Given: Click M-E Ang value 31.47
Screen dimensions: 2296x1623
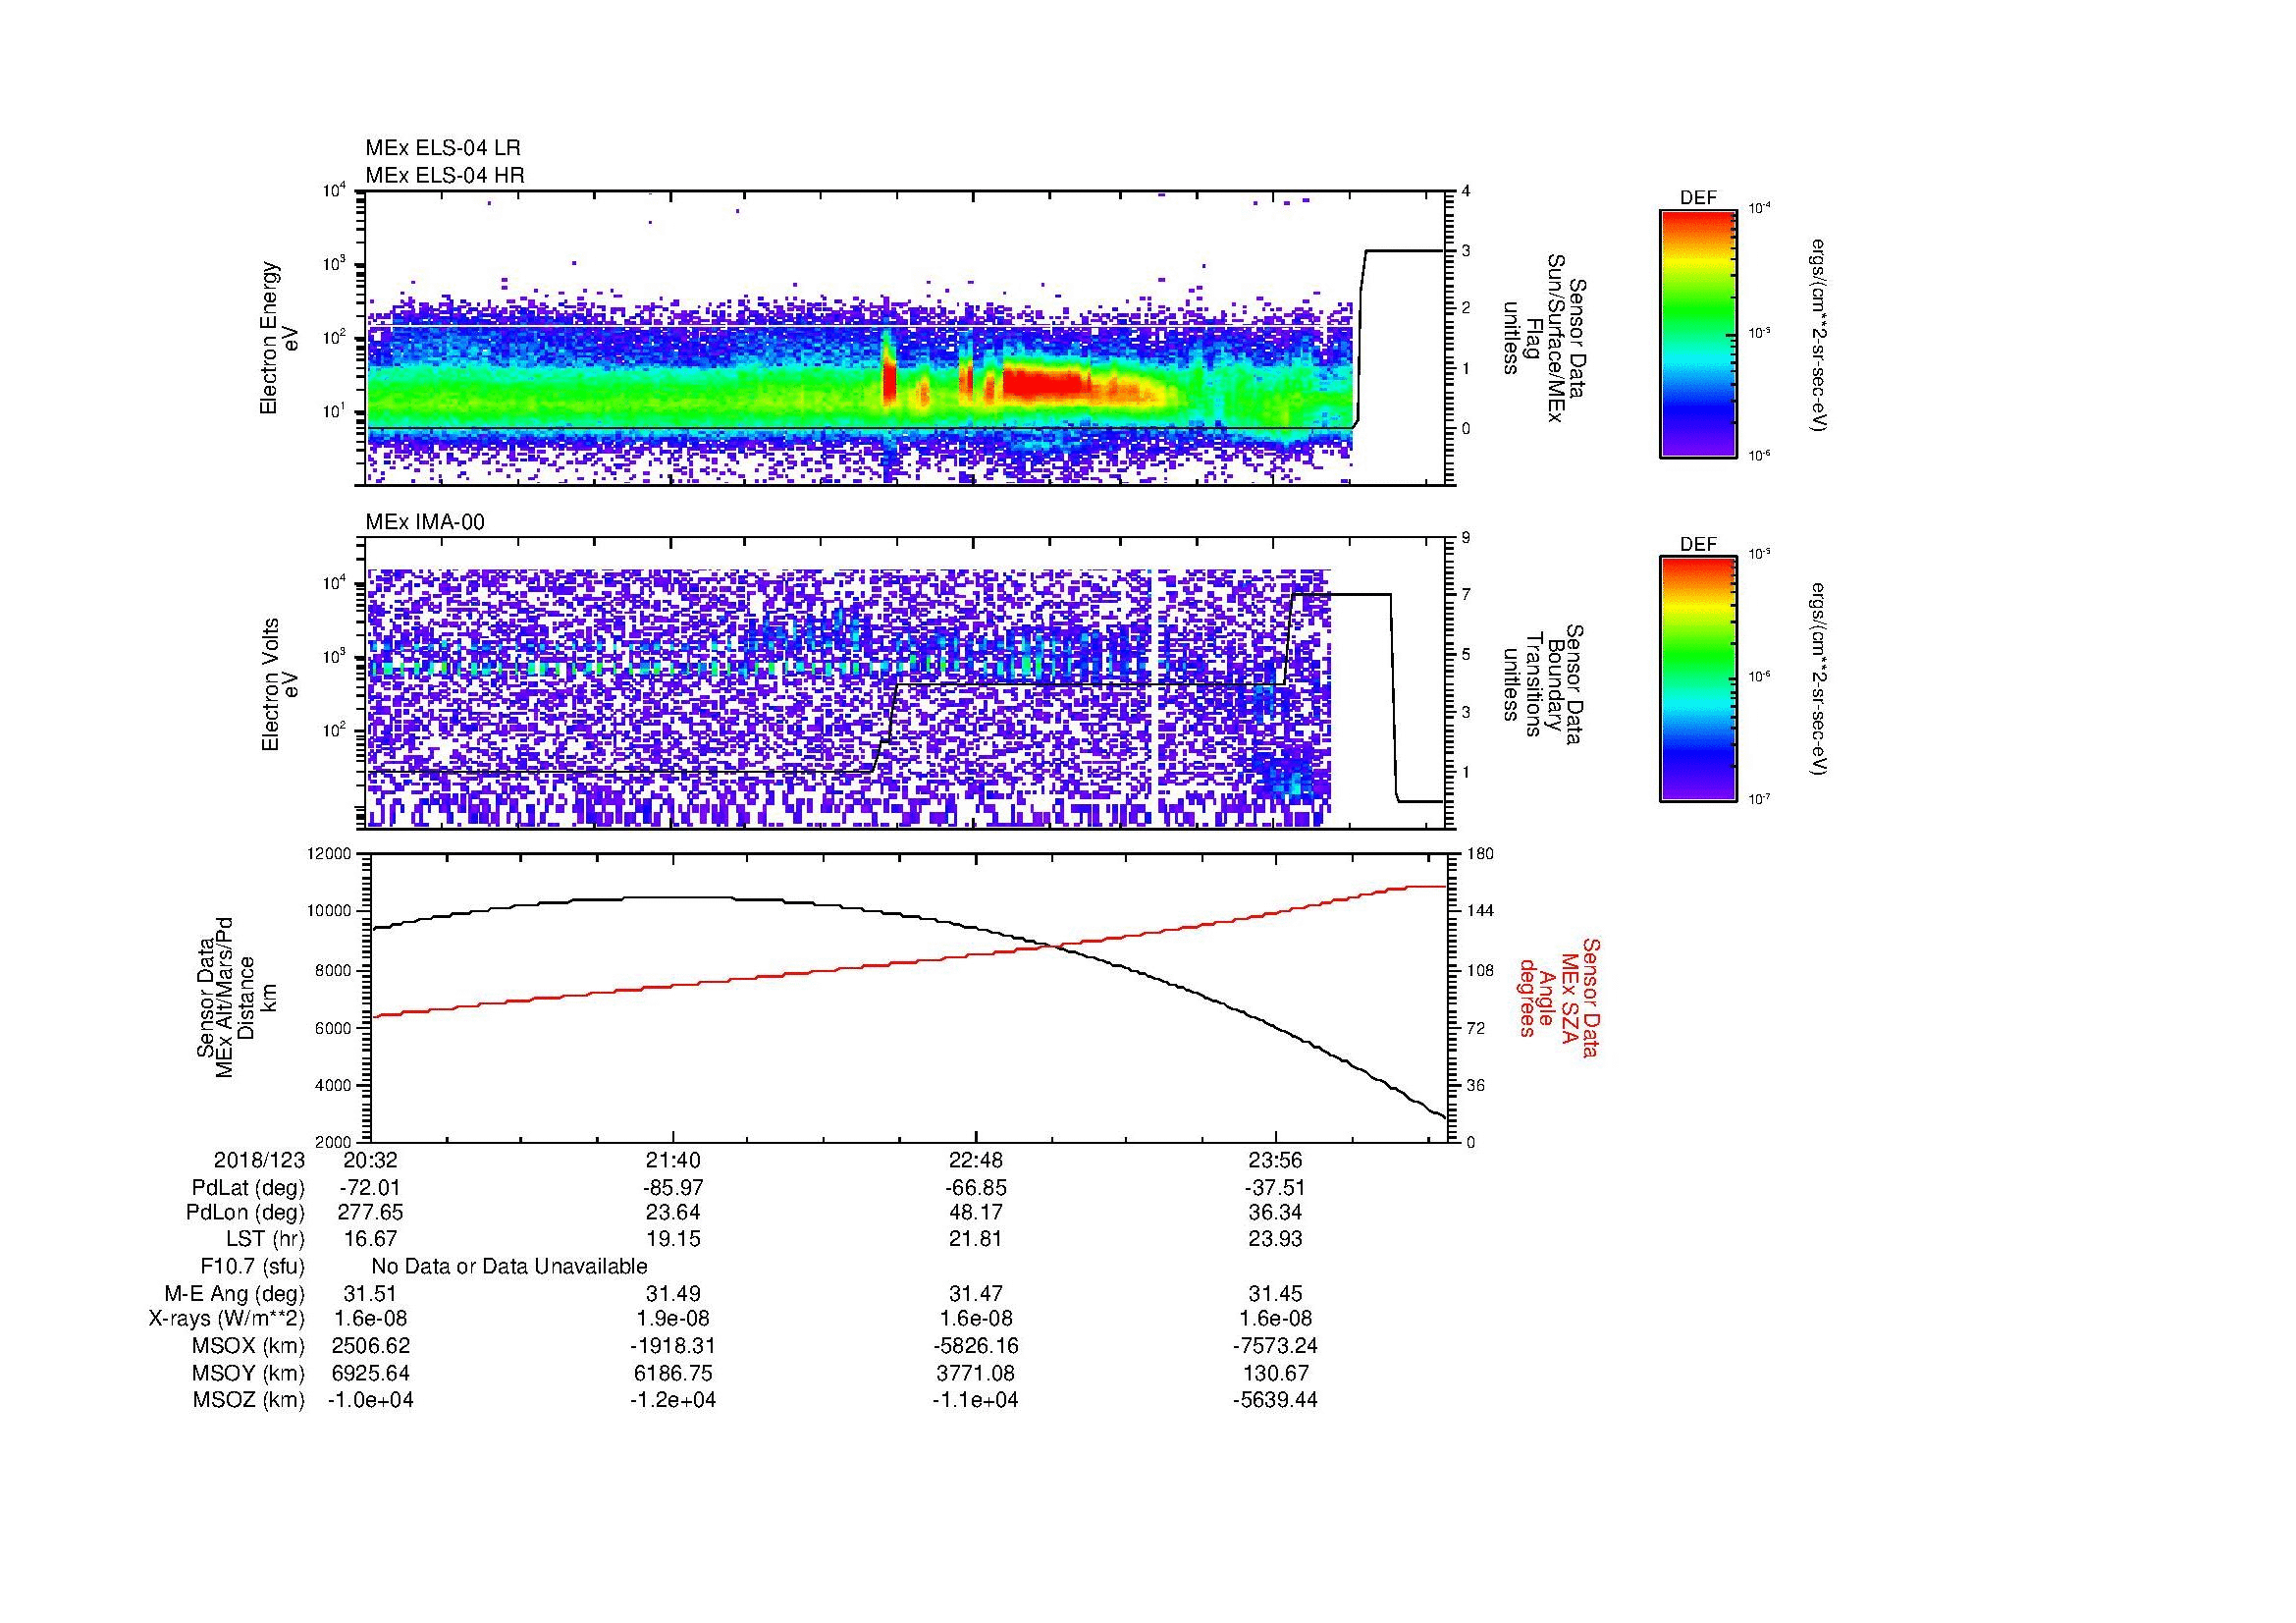Looking at the screenshot, I should pyautogui.click(x=975, y=1293).
